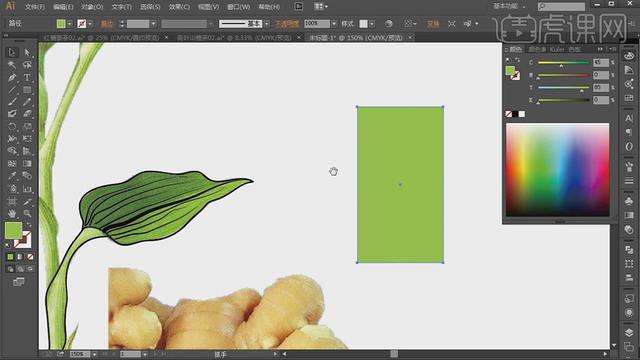Image resolution: width=640 pixels, height=360 pixels.
Task: Select the Scale tool
Action: click(x=27, y=126)
